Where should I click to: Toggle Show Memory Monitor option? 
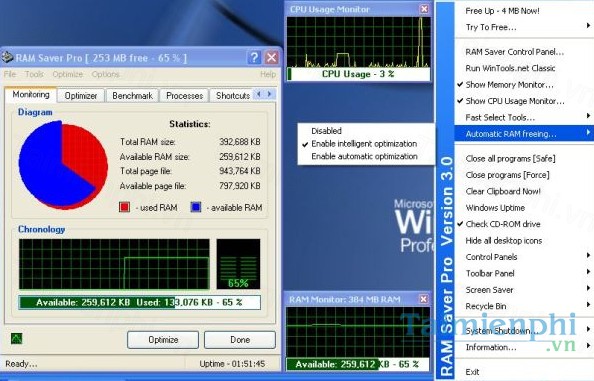(x=524, y=85)
